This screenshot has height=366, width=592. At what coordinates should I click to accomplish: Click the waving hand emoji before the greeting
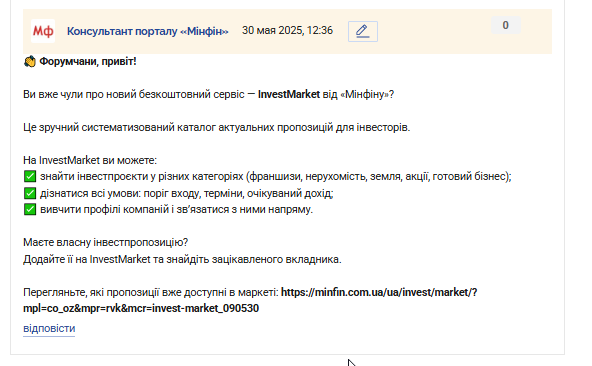tap(30, 61)
